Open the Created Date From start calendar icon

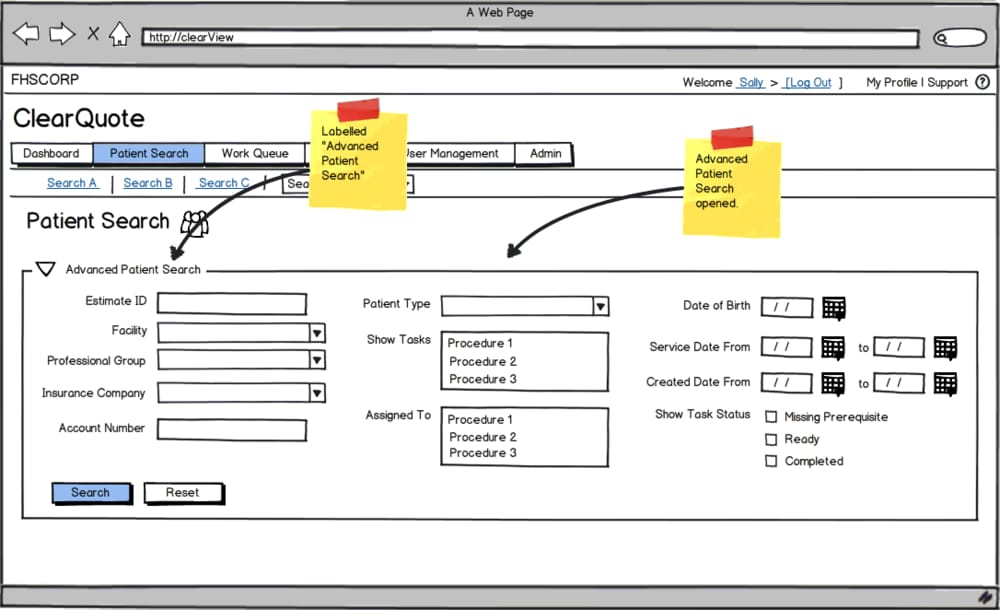(x=833, y=383)
